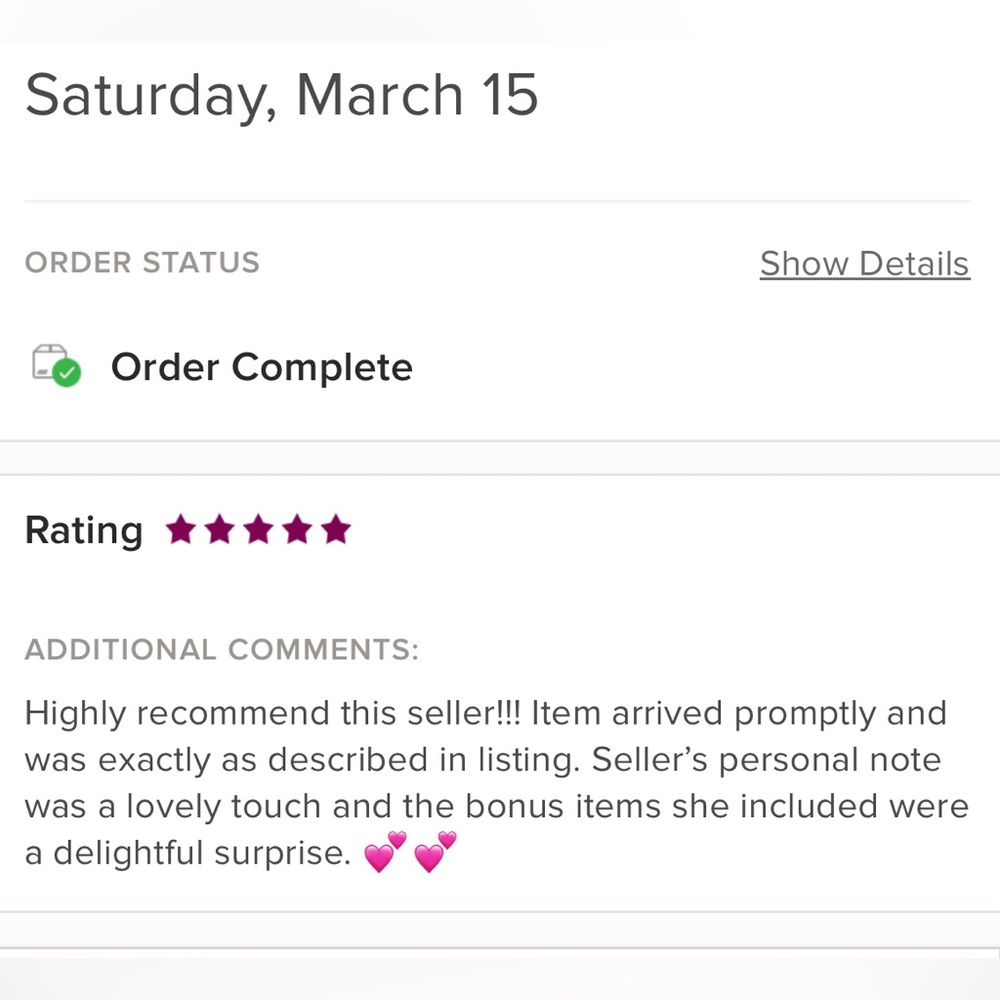Click the fourth rating star

point(297,530)
